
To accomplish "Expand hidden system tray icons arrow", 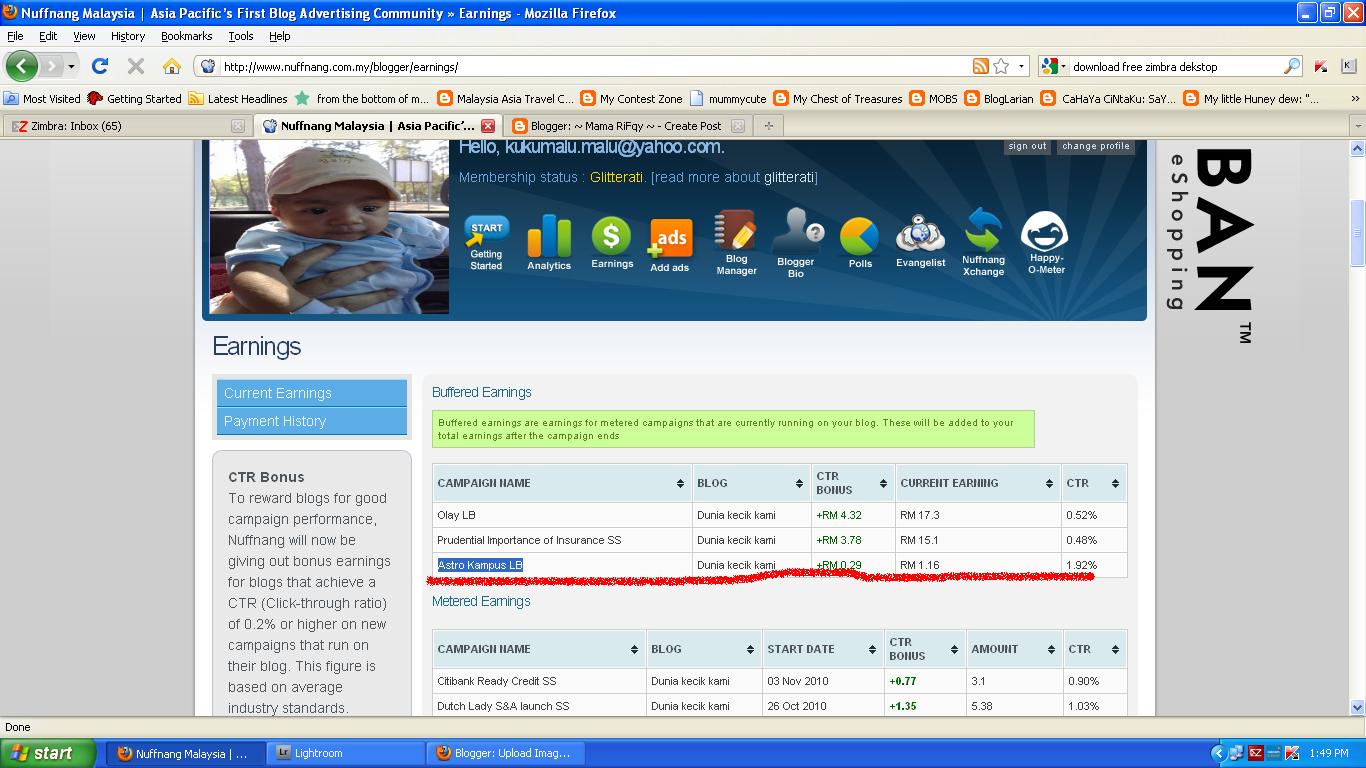I will tap(1218, 753).
